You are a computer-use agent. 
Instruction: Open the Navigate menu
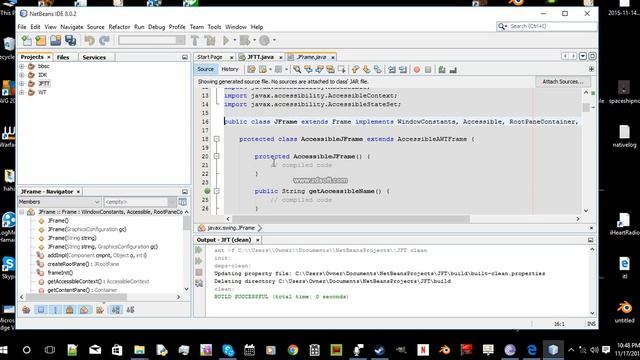[71, 27]
